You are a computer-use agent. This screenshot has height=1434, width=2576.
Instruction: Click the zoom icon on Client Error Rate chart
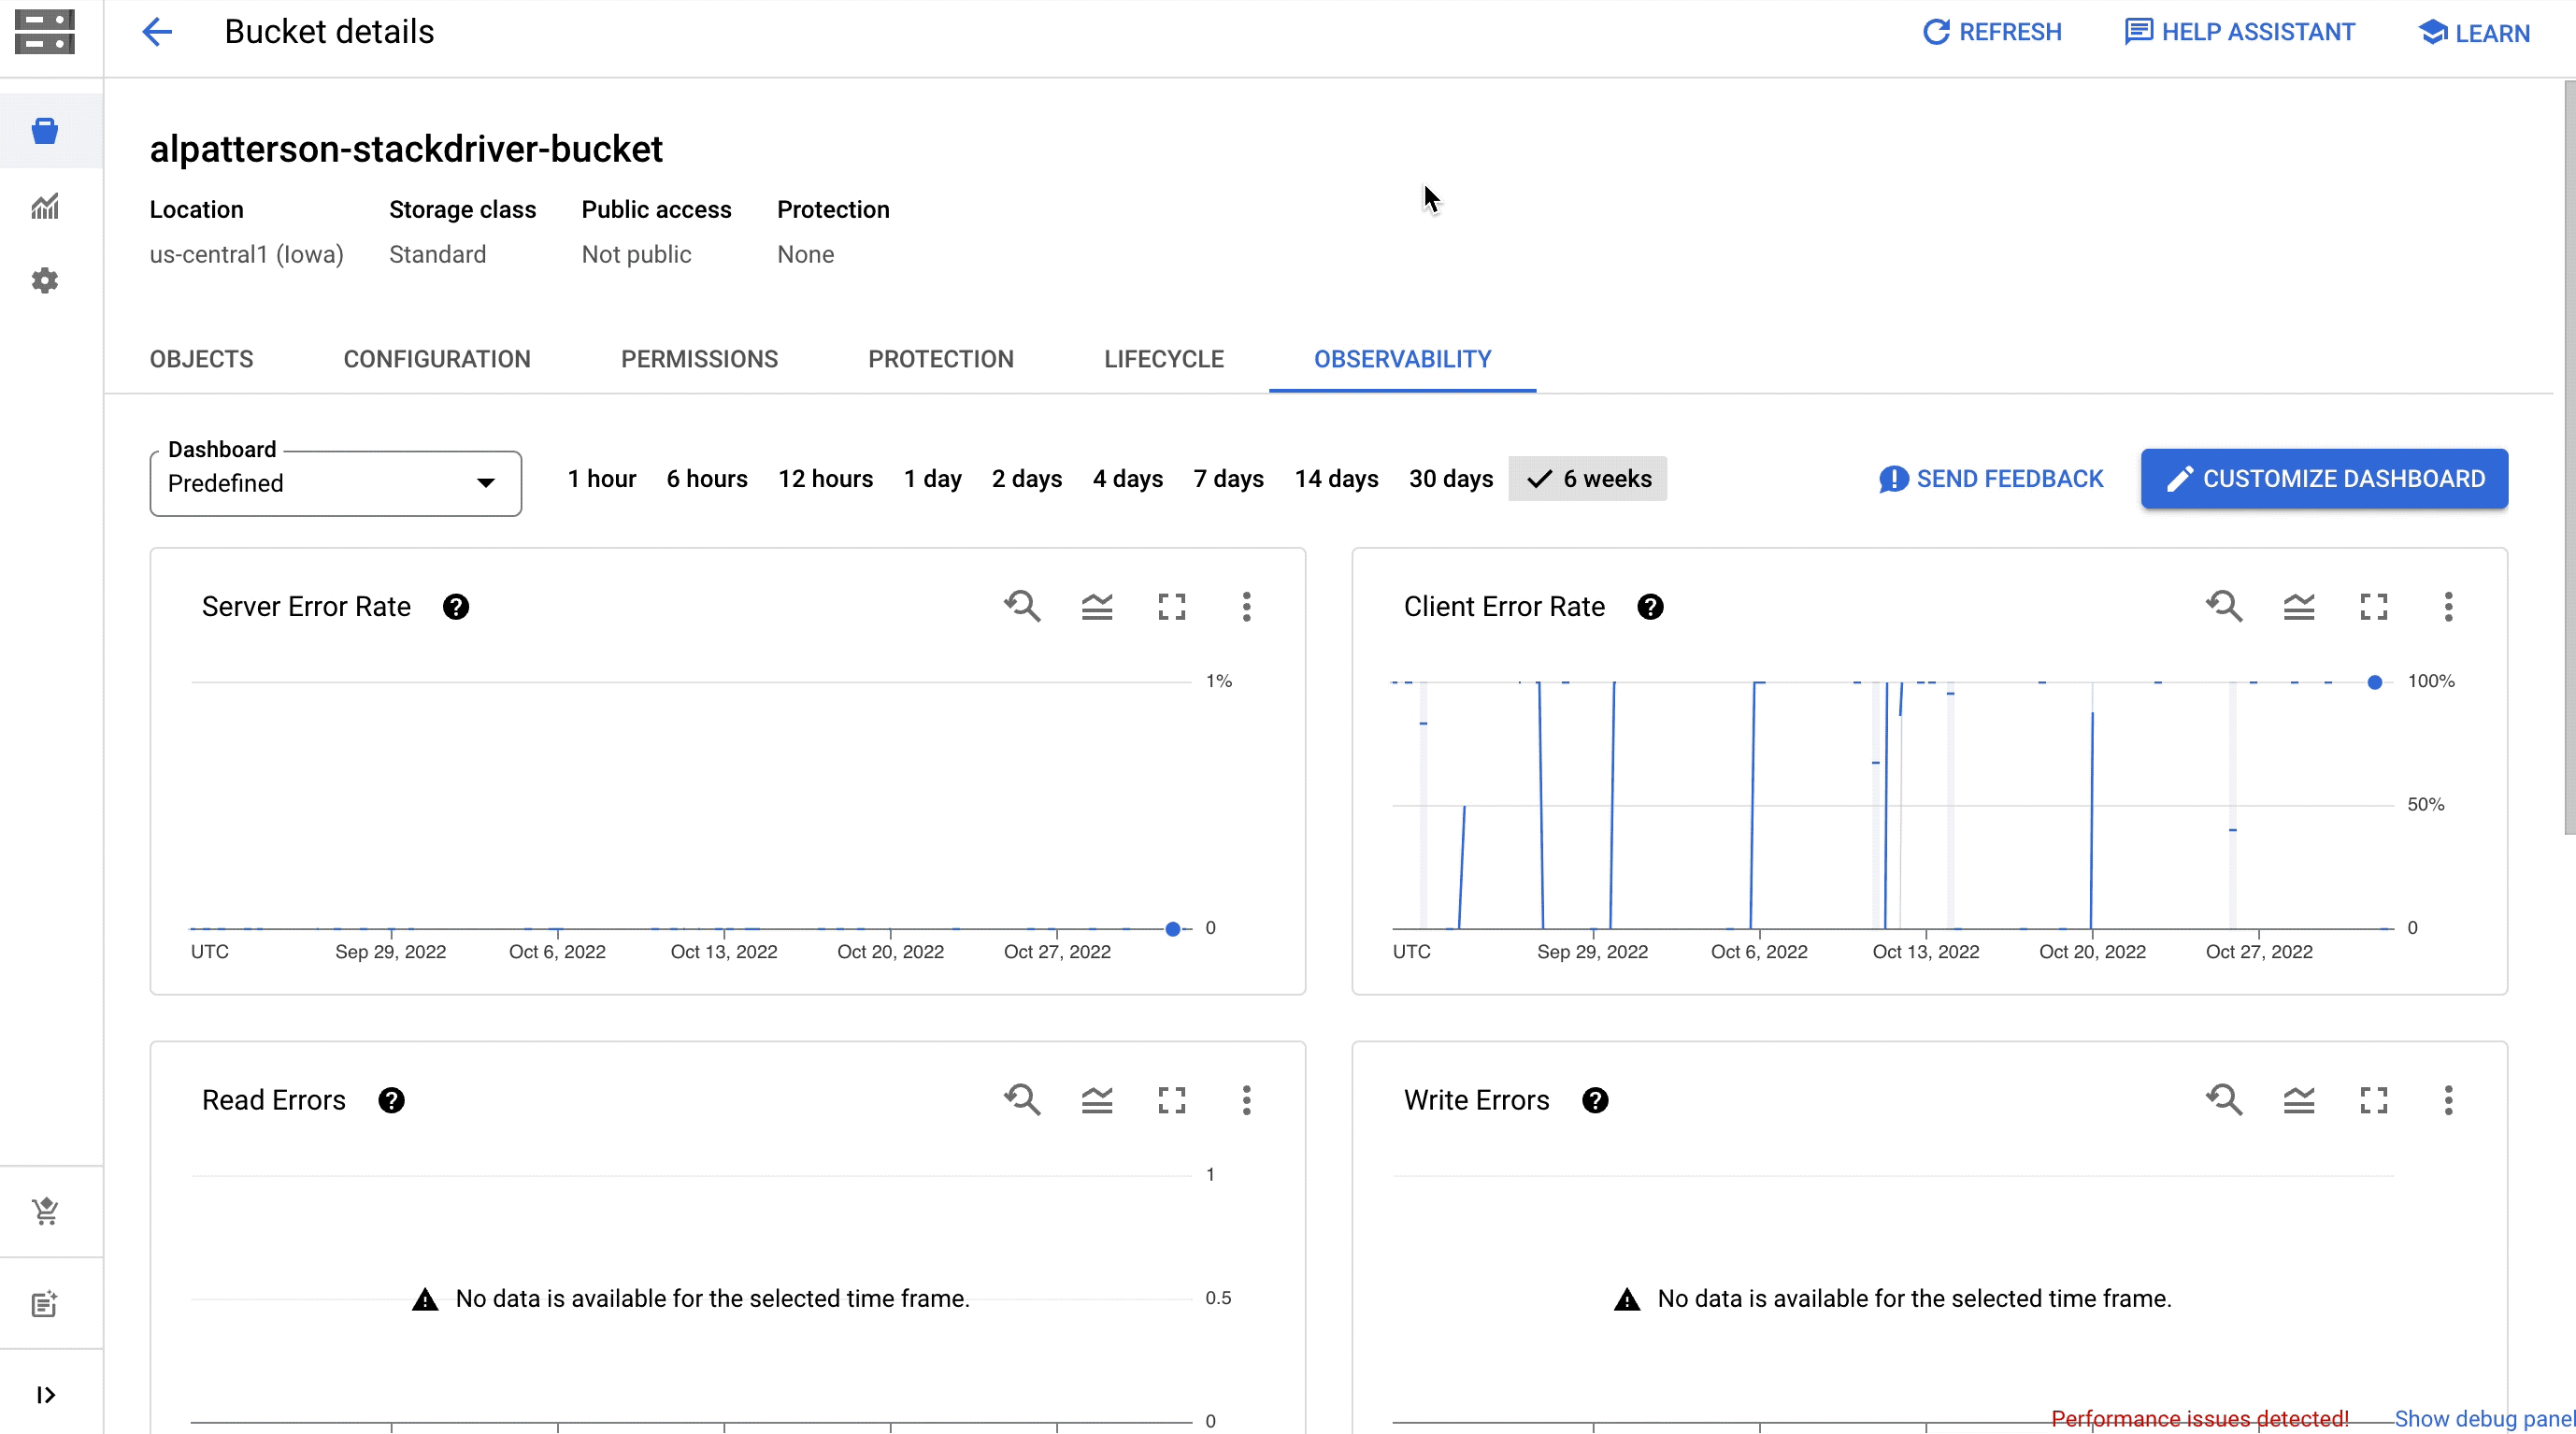click(2226, 606)
